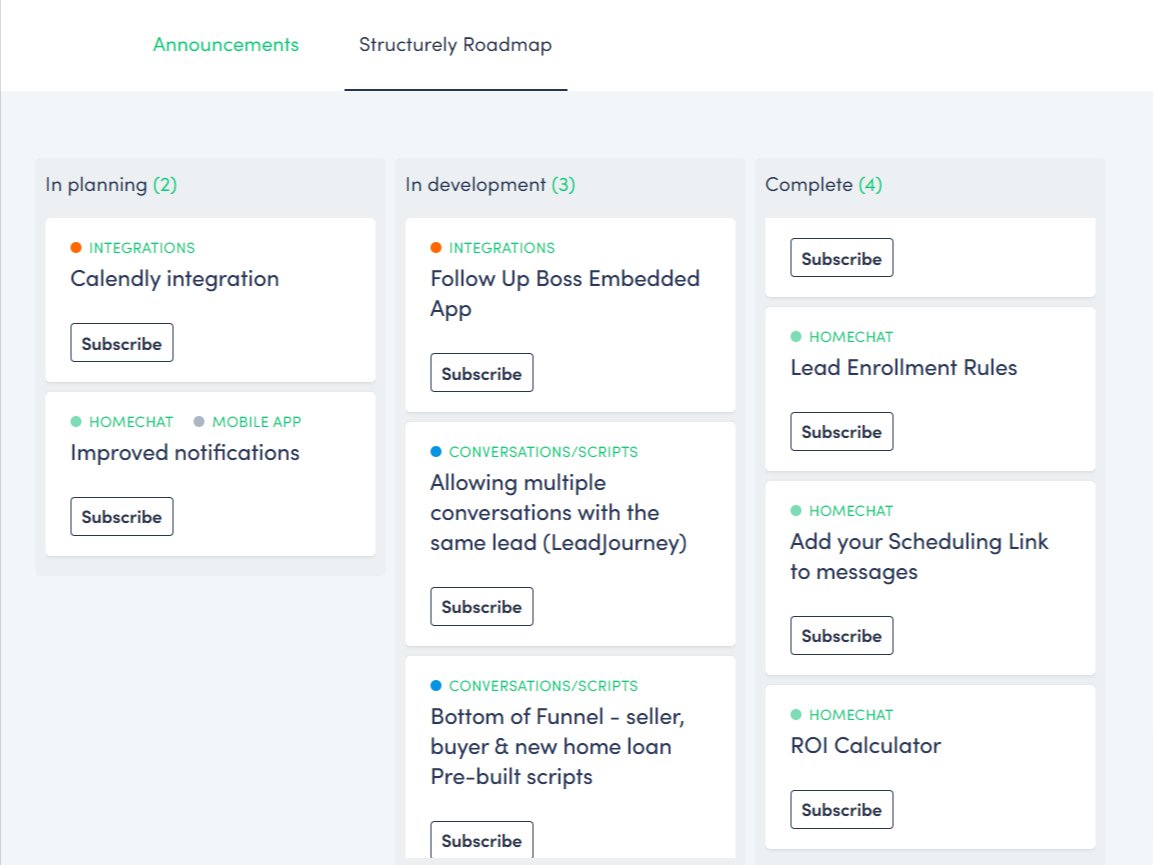Open the Calendly integration card title

coord(173,279)
